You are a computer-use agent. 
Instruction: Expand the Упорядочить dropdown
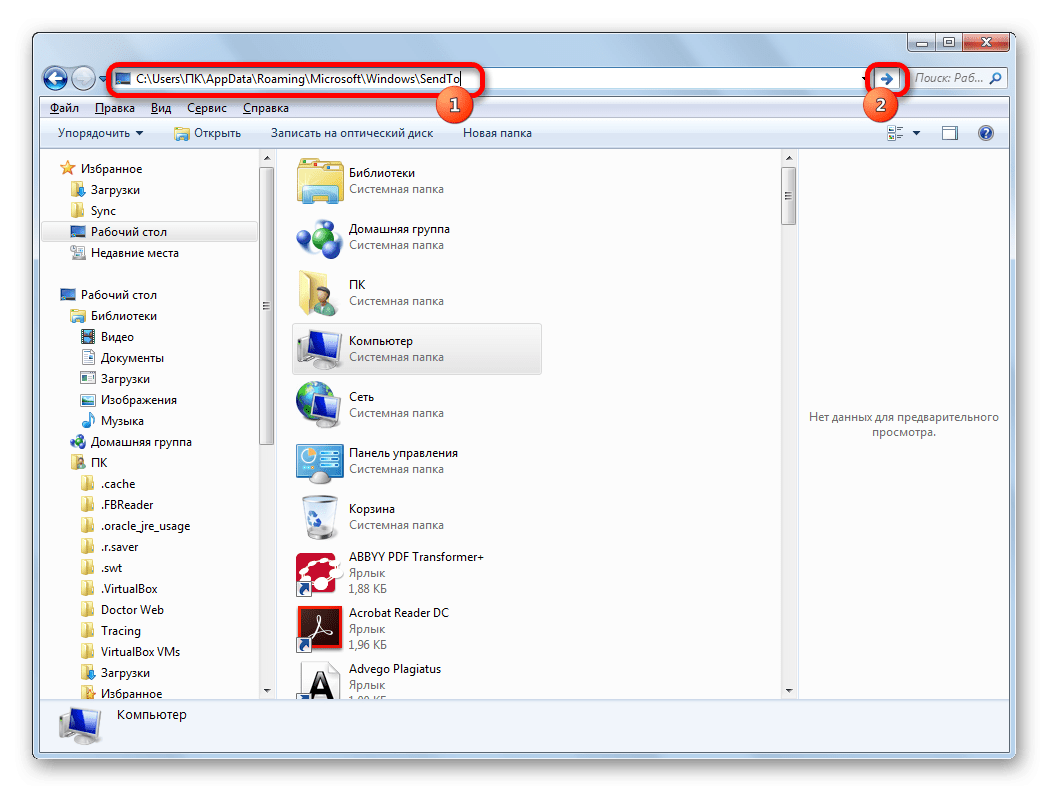coord(100,133)
